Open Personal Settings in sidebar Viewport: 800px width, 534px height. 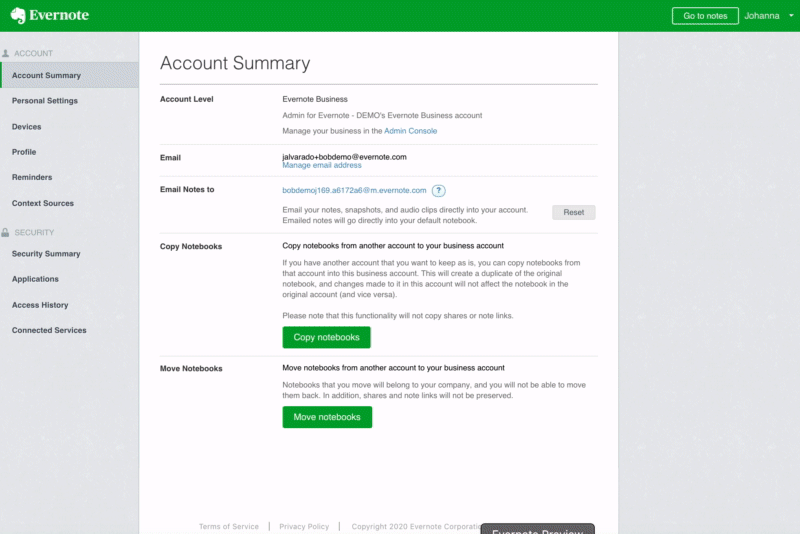[45, 101]
